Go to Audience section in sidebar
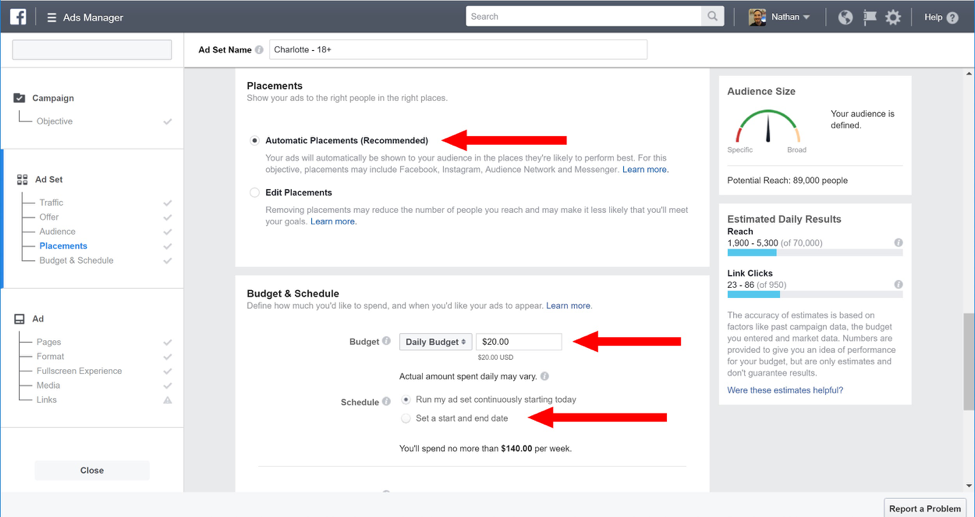 pyautogui.click(x=57, y=231)
